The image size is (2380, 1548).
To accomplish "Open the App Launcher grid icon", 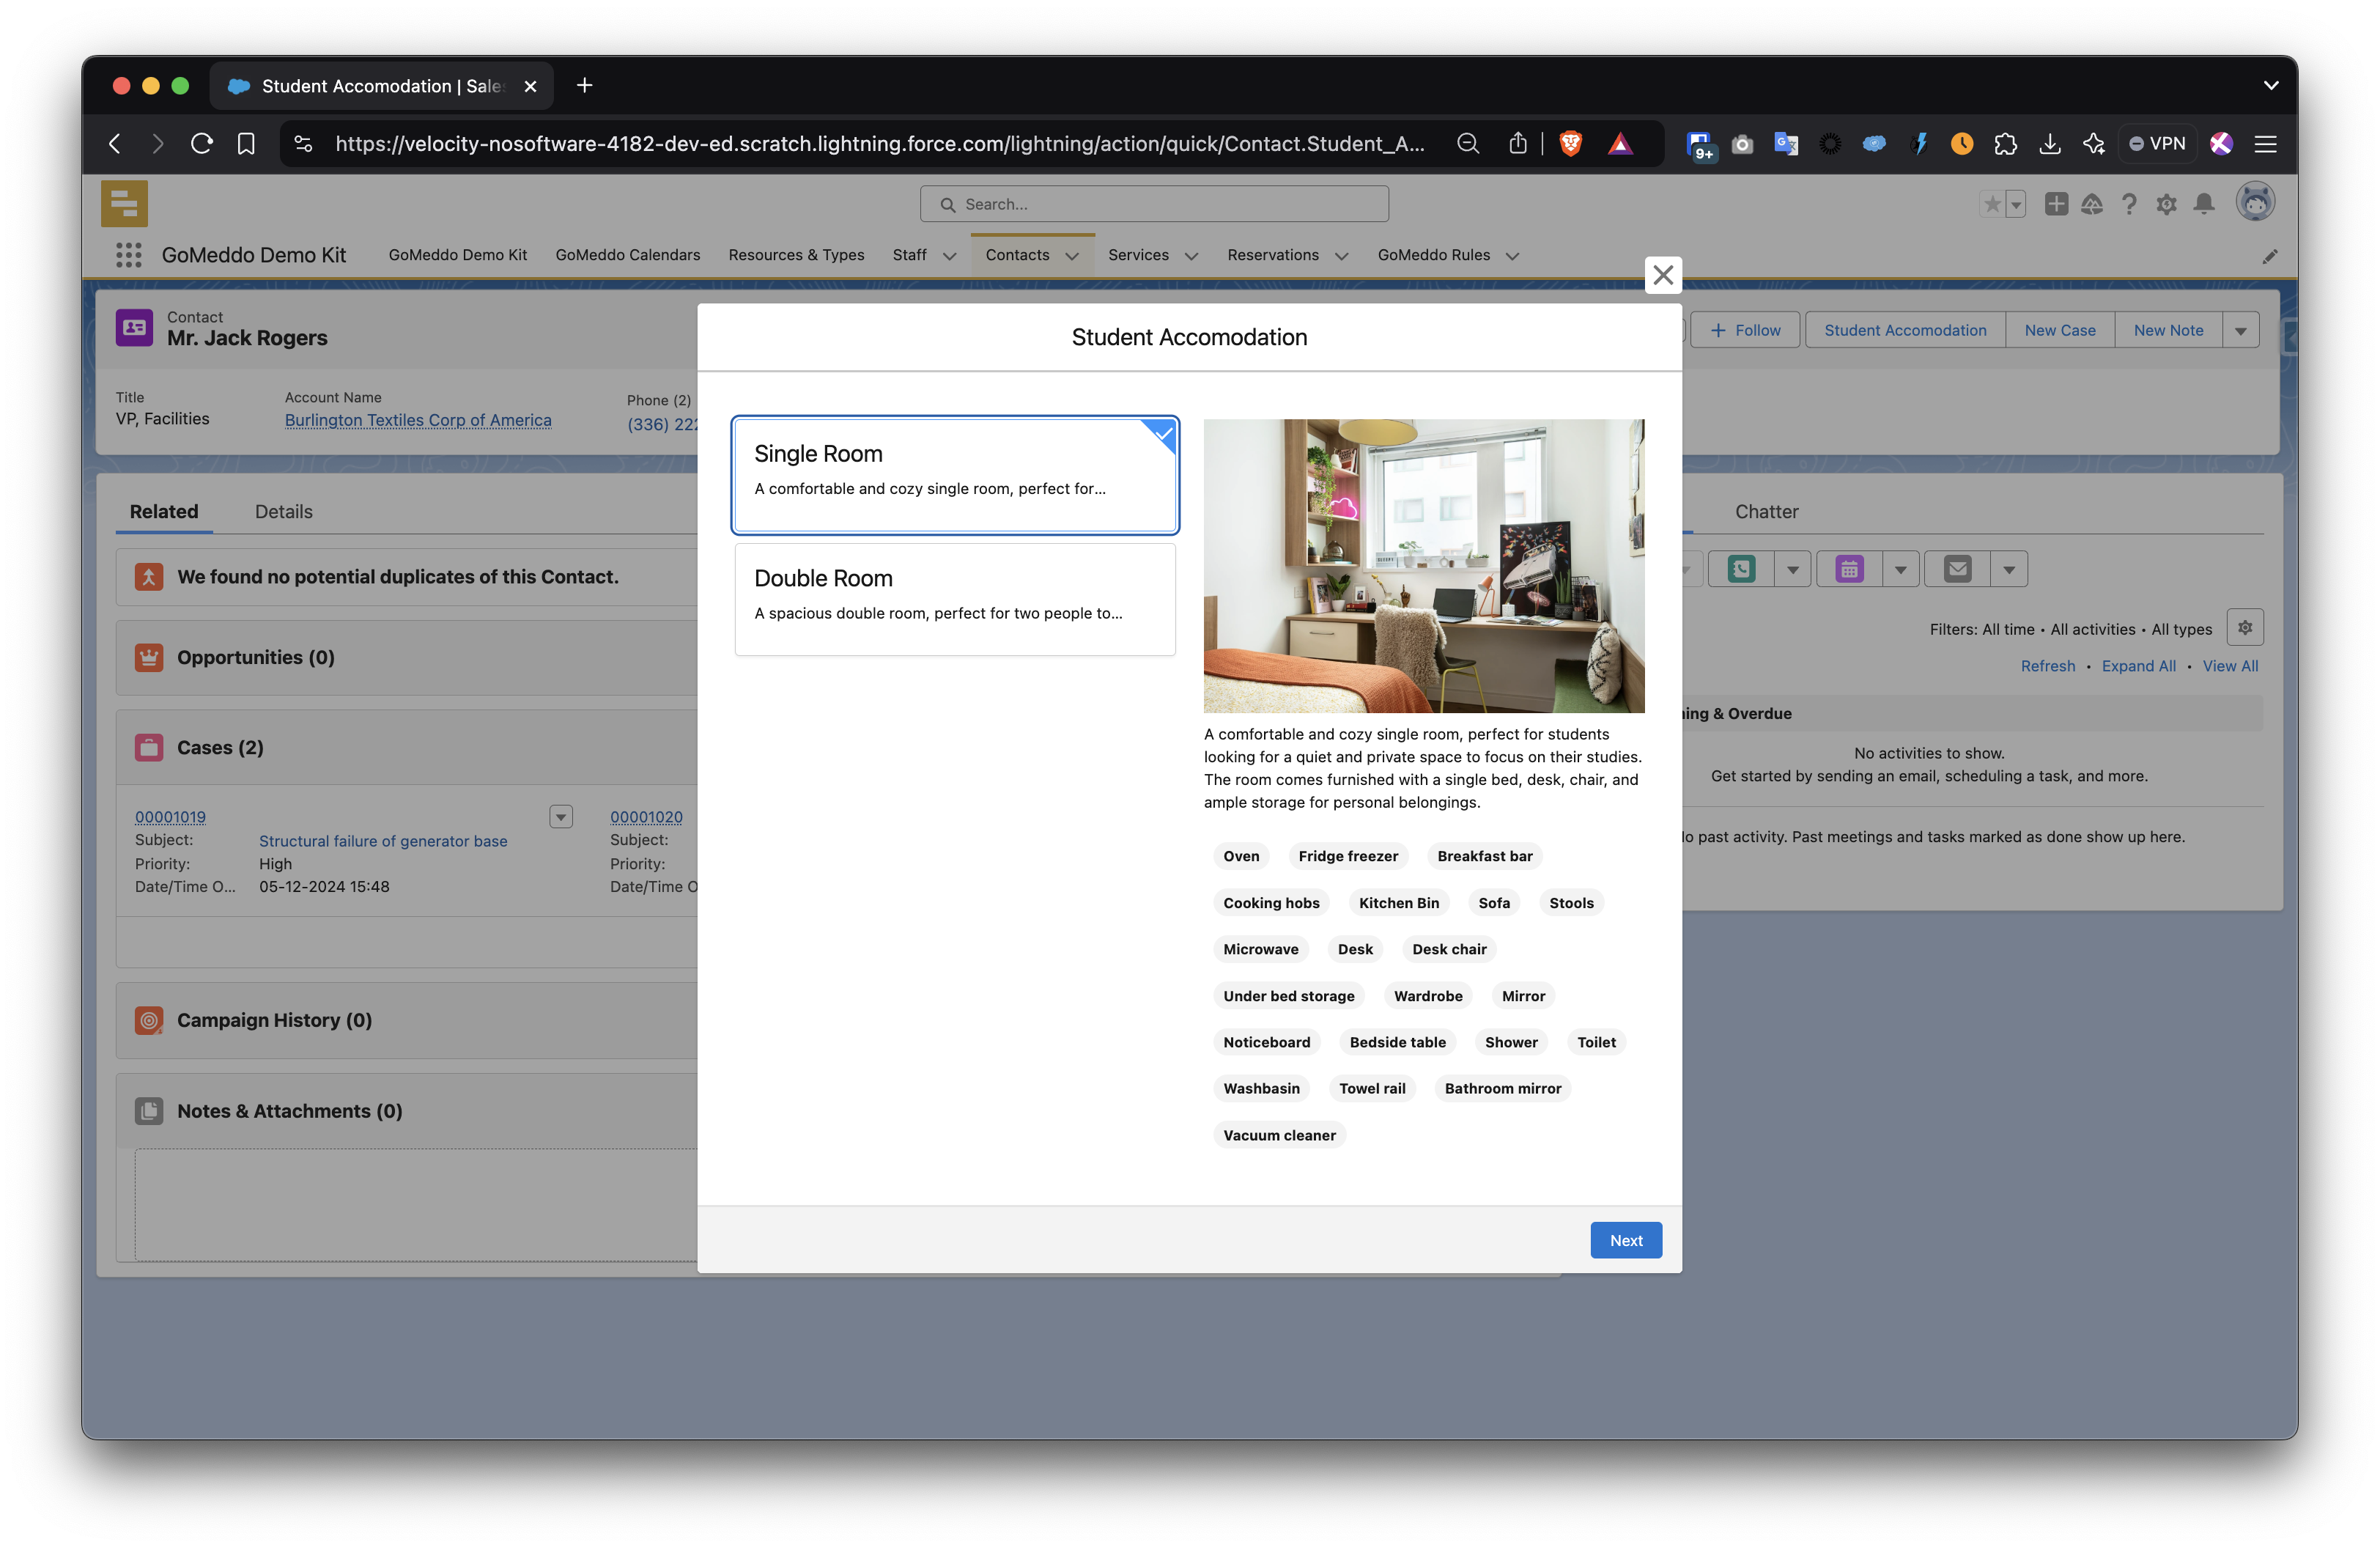I will click(x=128, y=255).
